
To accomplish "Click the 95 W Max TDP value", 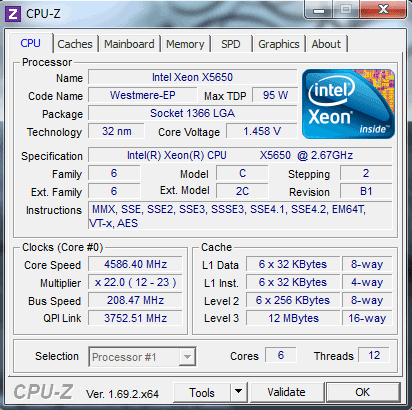I will [275, 95].
